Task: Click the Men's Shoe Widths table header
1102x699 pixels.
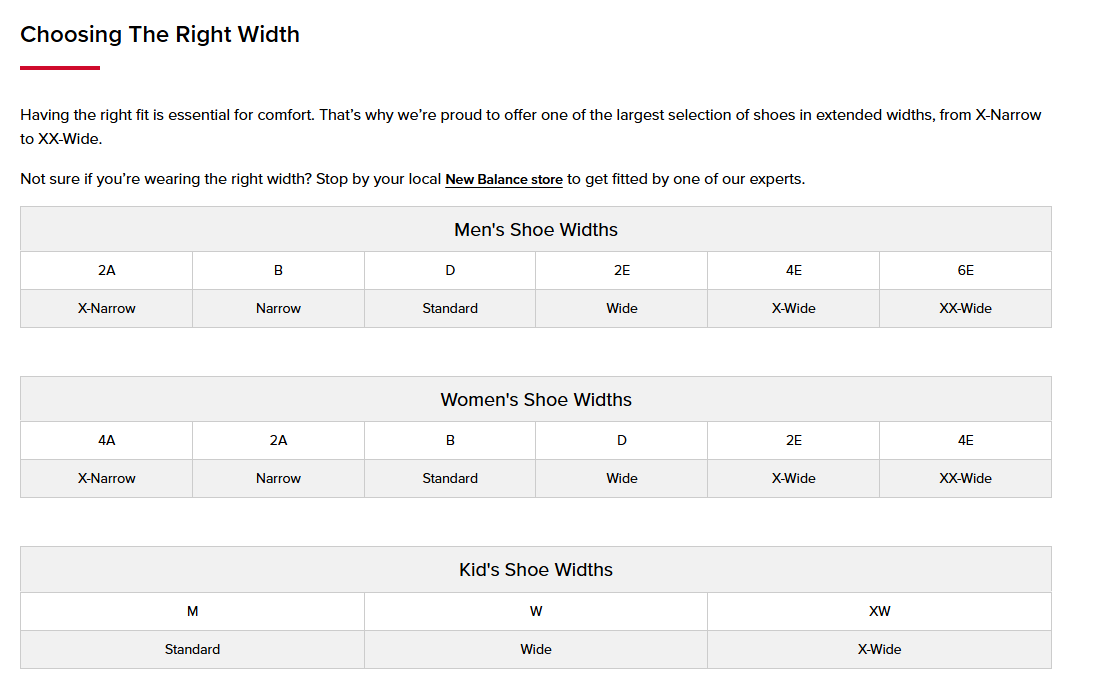Action: click(536, 230)
